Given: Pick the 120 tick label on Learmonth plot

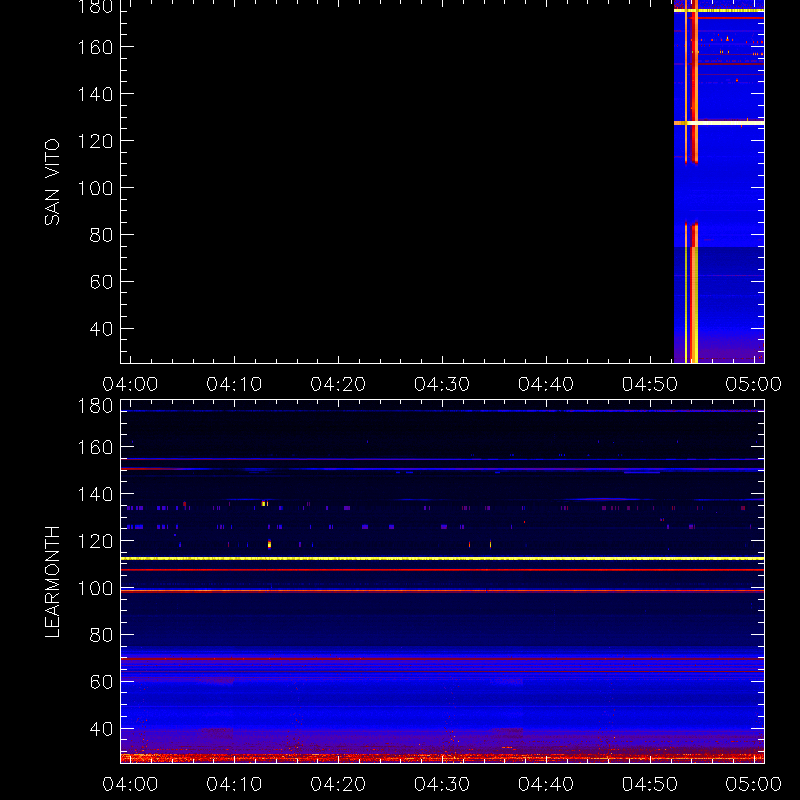Looking at the screenshot, I should 95,541.
